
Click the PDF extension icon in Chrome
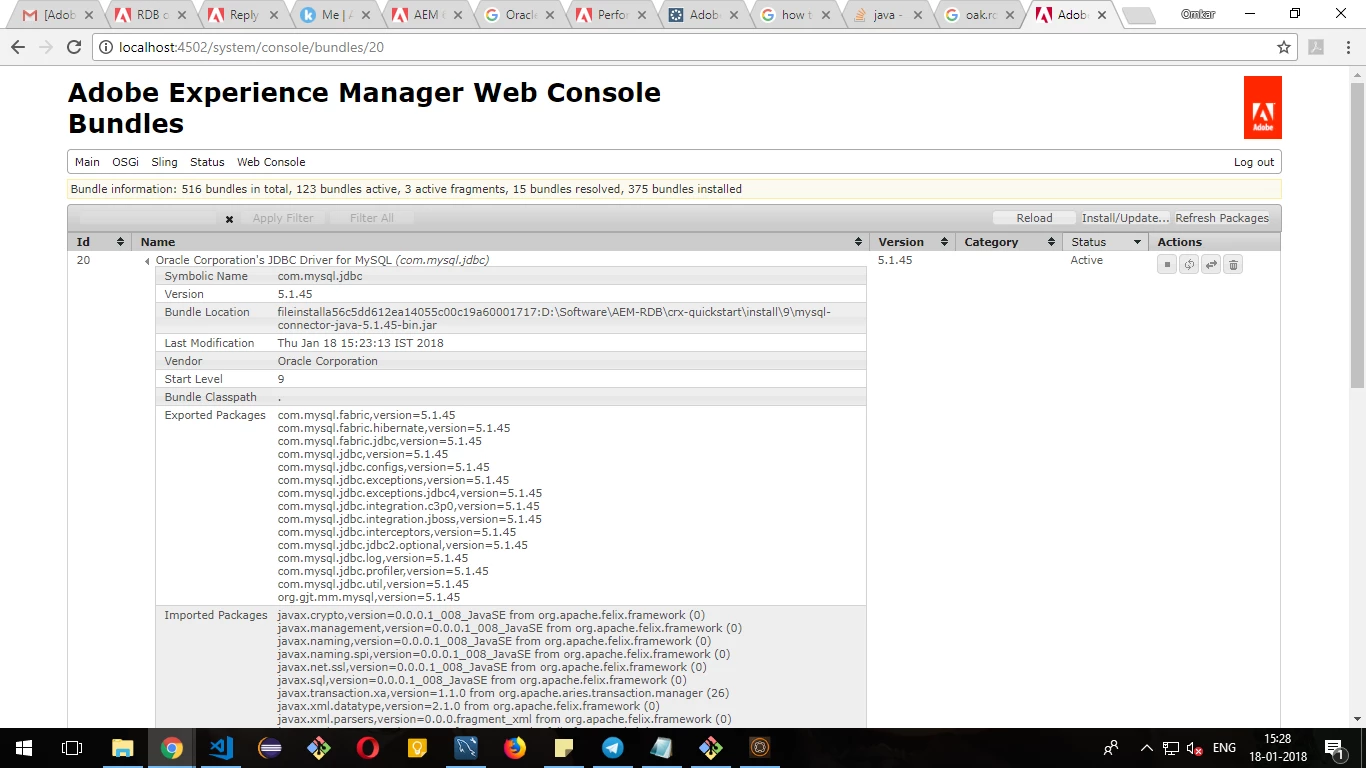coord(1316,47)
